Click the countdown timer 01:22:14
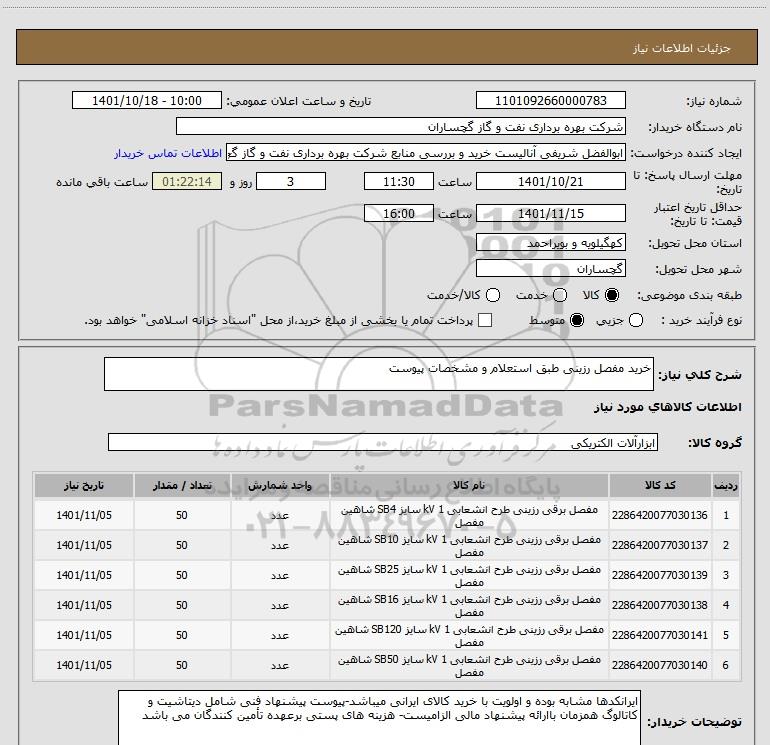 (x=187, y=181)
